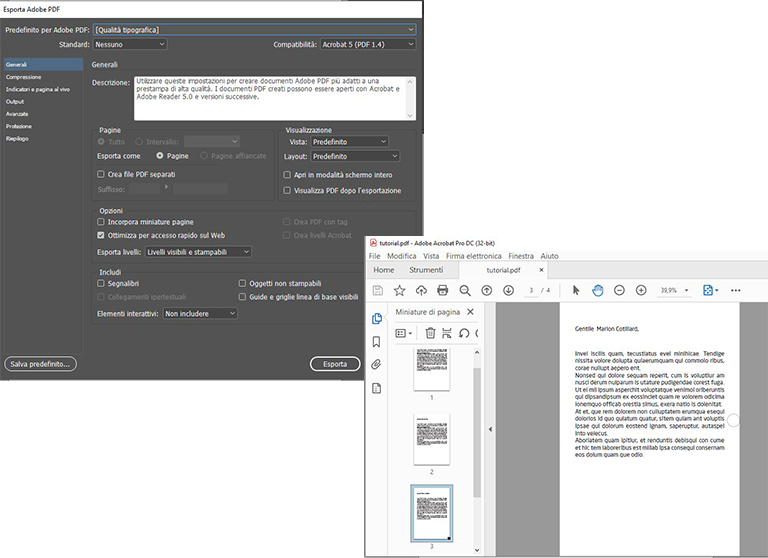Close the tutorial.pdf tab
This screenshot has width=768, height=558.
(x=541, y=269)
